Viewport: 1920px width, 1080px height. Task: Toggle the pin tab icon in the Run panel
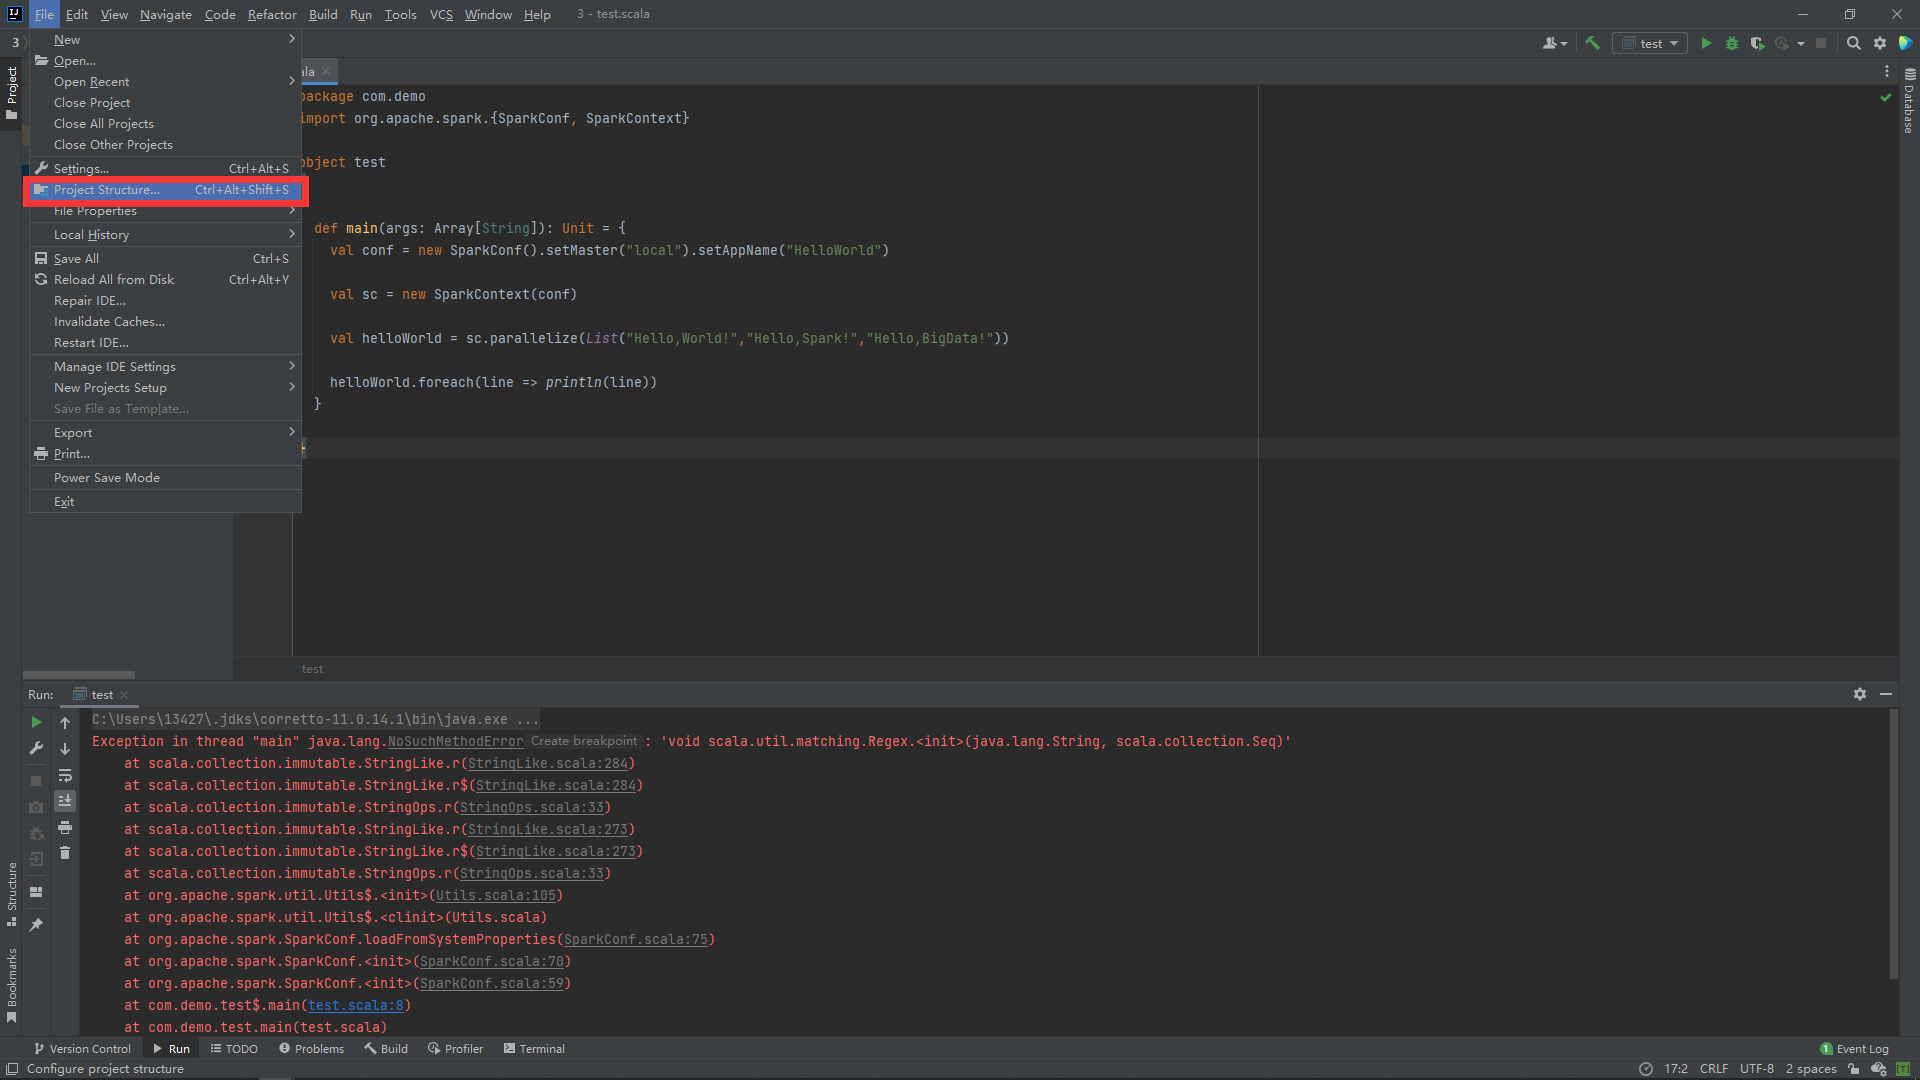point(36,925)
